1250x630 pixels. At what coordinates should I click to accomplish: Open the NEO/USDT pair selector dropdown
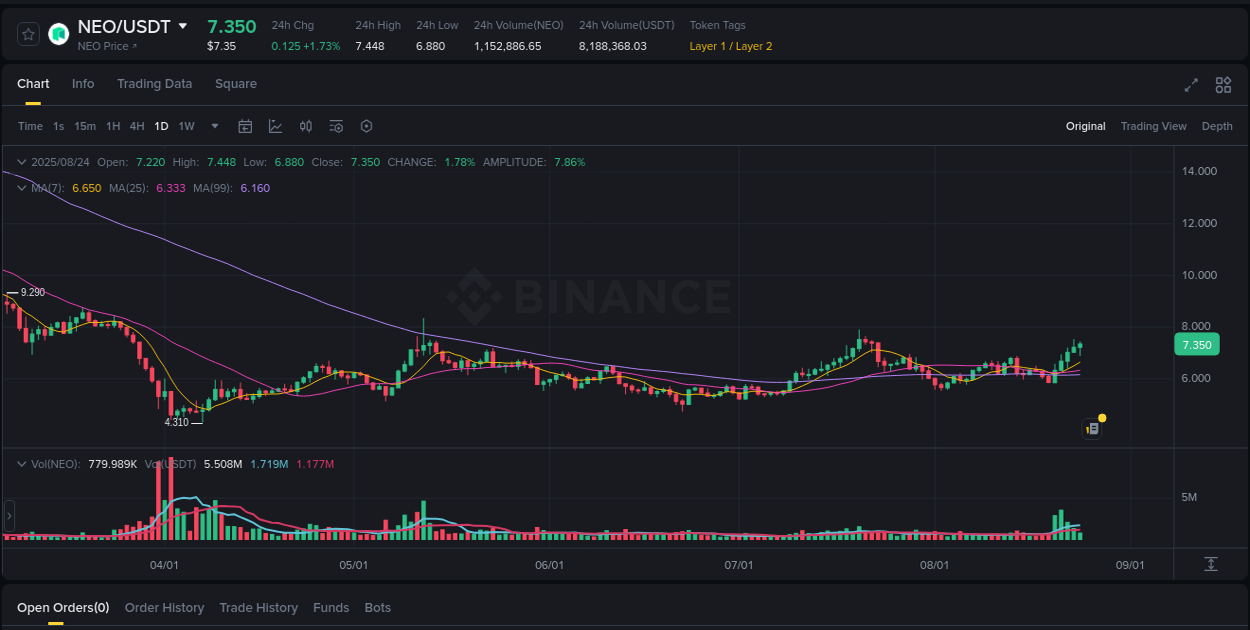click(x=183, y=27)
